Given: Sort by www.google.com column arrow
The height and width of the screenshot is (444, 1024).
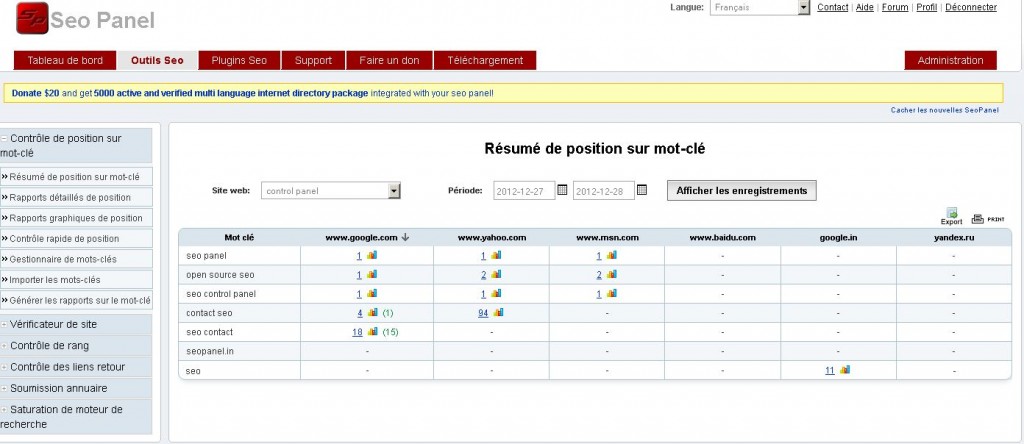Looking at the screenshot, I should tap(406, 238).
